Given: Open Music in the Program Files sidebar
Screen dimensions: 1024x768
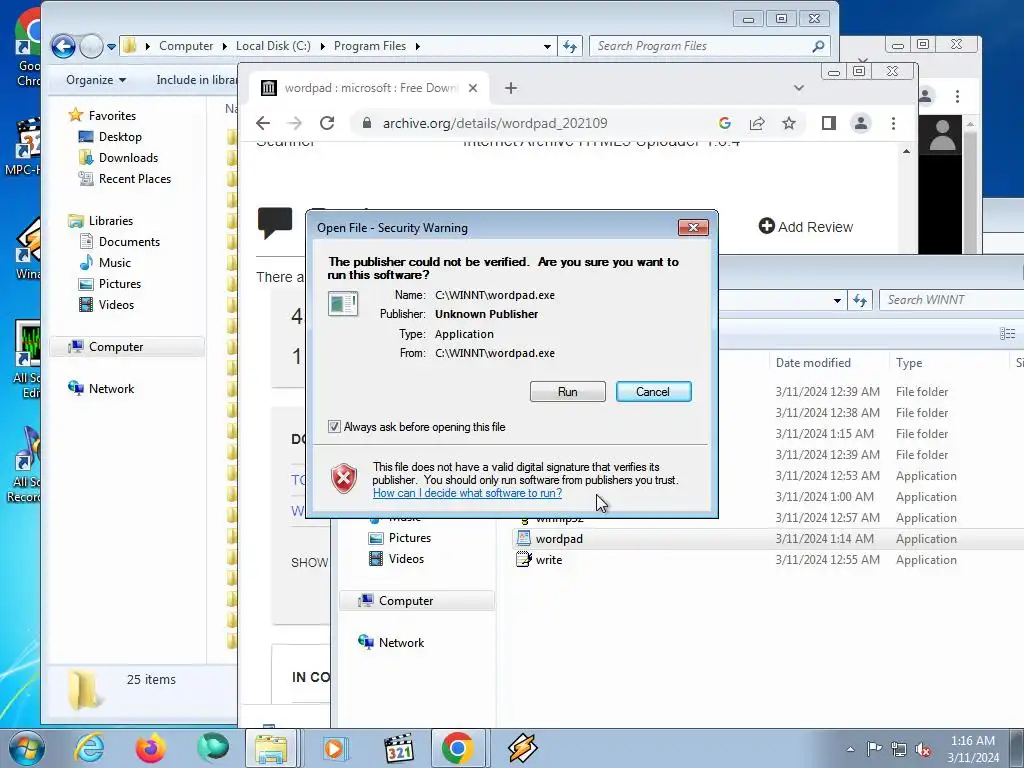Looking at the screenshot, I should pos(114,263).
